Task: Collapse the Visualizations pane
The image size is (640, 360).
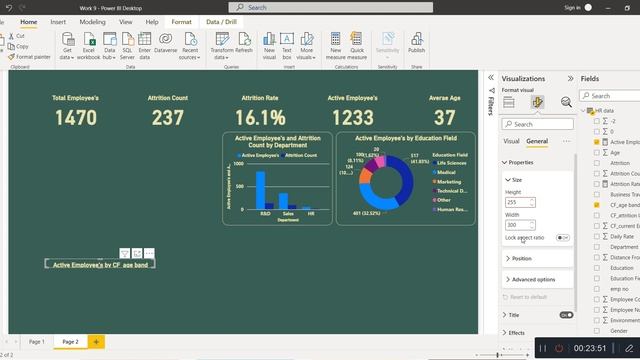Action: coord(570,78)
